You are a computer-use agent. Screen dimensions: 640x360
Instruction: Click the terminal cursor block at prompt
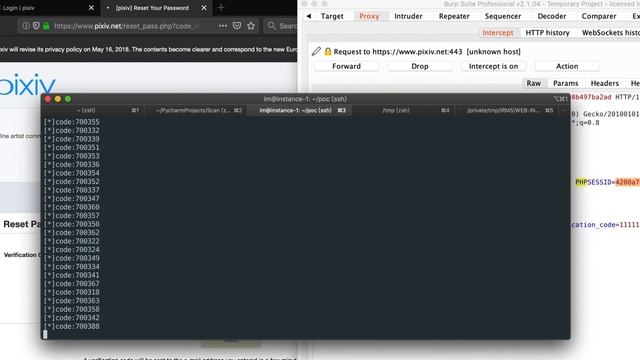(x=45, y=335)
